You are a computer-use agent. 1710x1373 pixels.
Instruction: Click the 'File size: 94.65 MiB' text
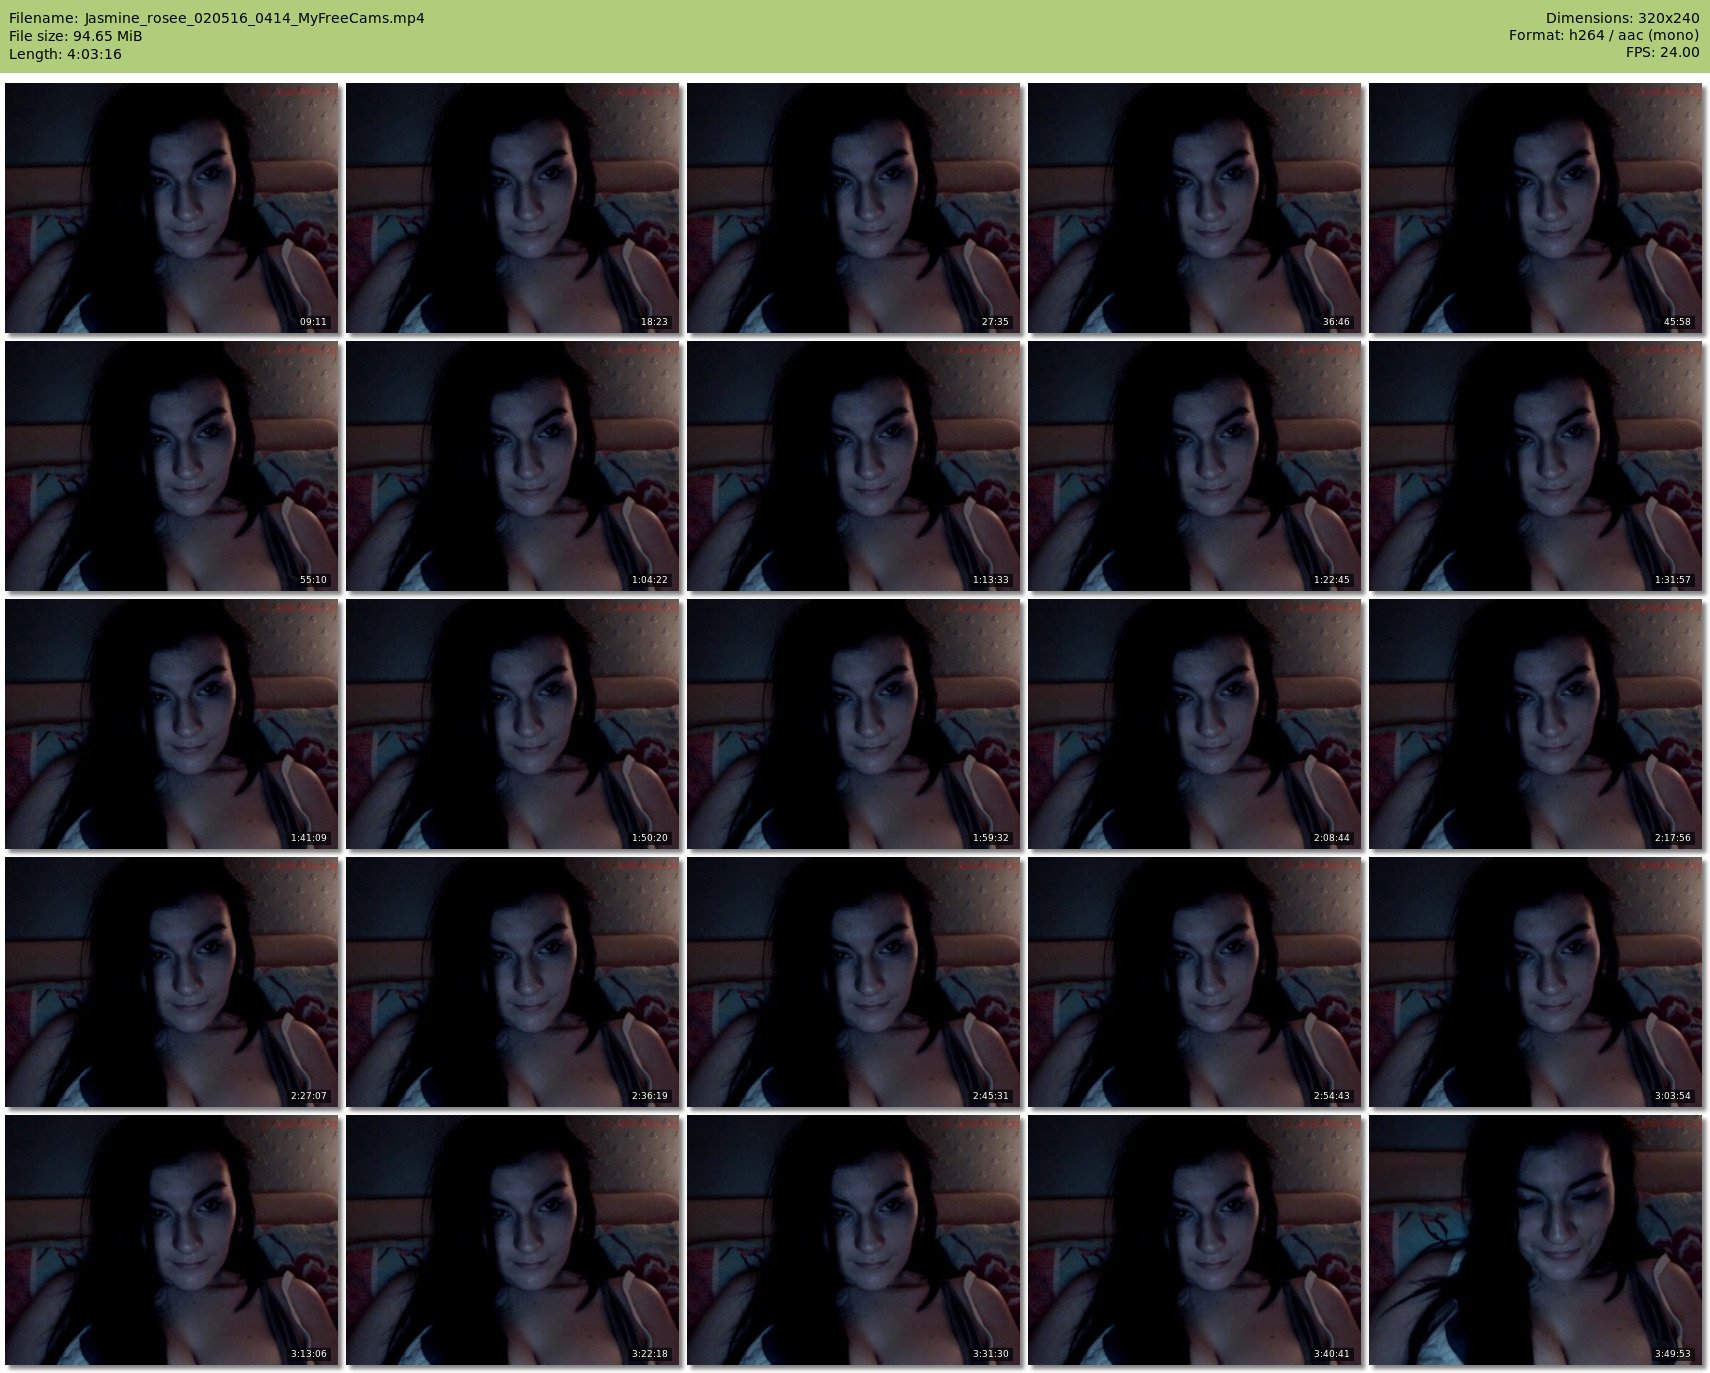tap(76, 36)
